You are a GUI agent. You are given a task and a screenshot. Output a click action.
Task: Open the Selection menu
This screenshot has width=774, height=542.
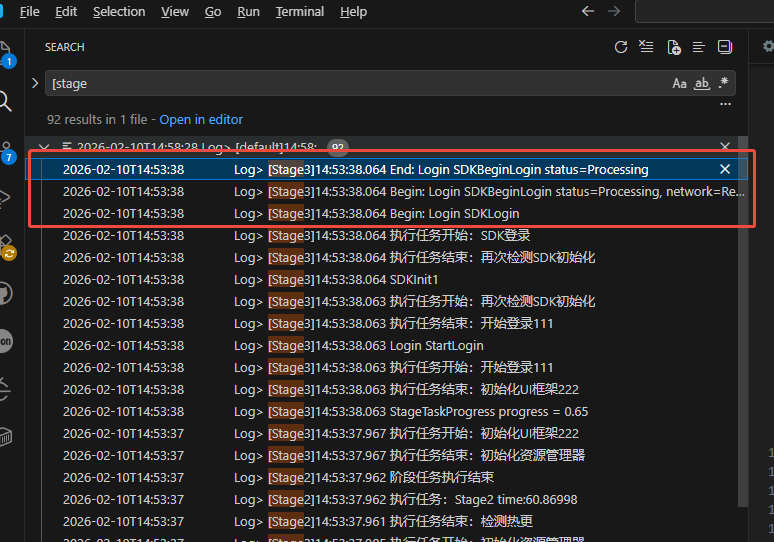[x=119, y=12]
